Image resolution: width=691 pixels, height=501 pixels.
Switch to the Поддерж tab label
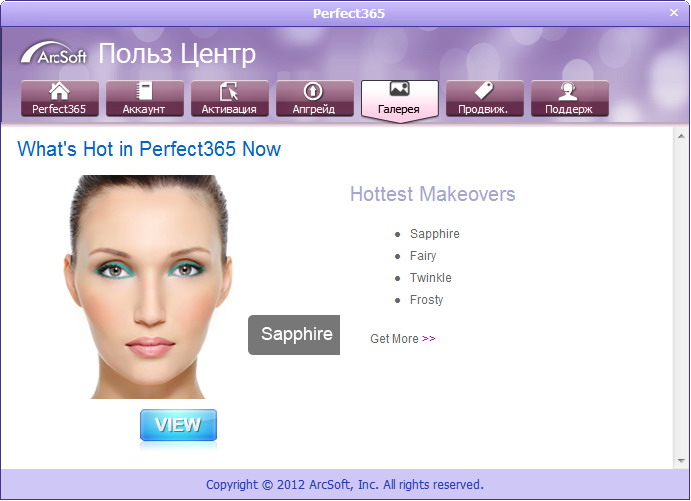point(568,109)
